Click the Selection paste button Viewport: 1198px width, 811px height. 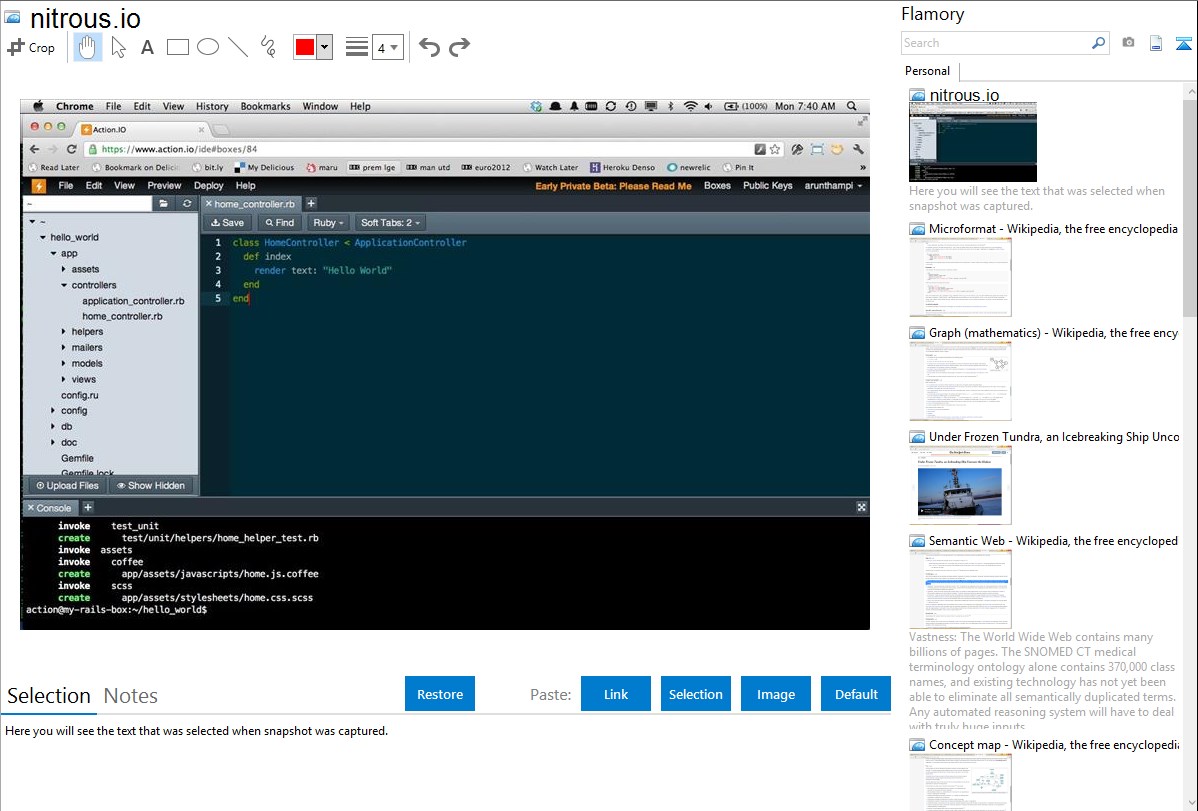[x=696, y=693]
